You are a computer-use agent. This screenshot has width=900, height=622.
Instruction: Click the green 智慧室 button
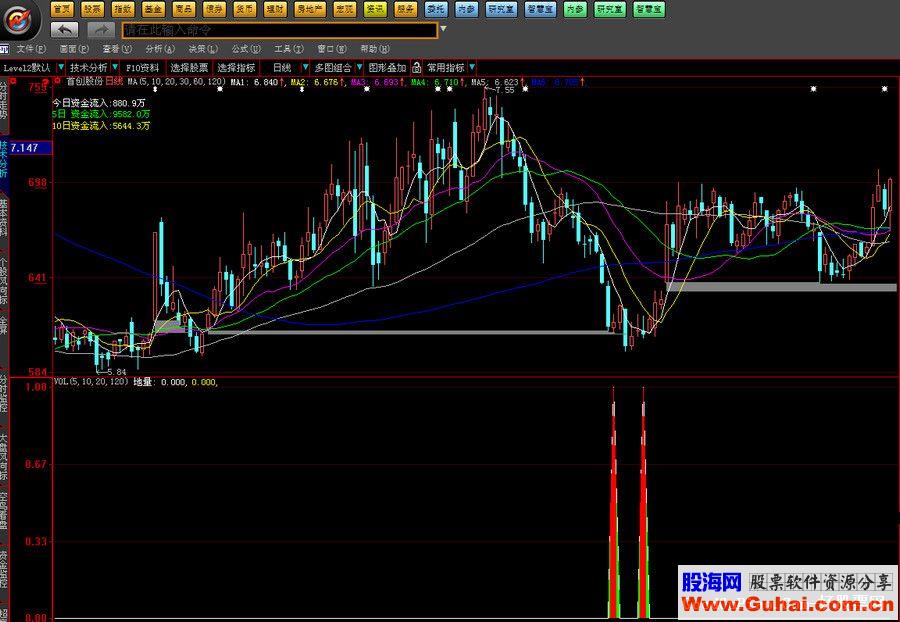click(649, 9)
